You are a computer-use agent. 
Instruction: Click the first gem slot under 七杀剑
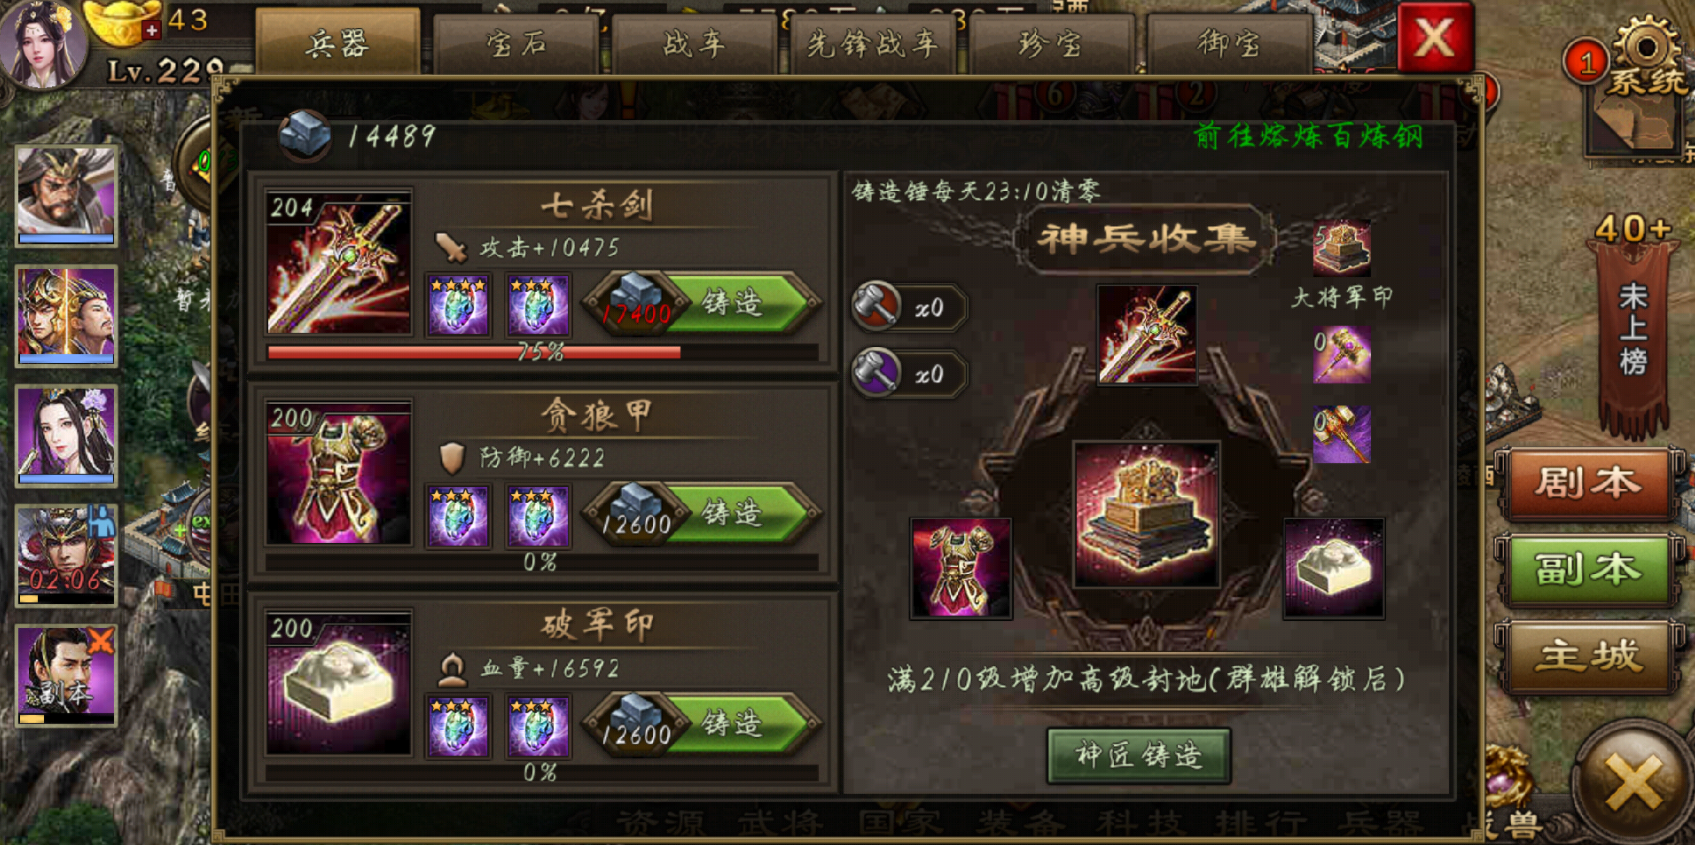pos(458,305)
